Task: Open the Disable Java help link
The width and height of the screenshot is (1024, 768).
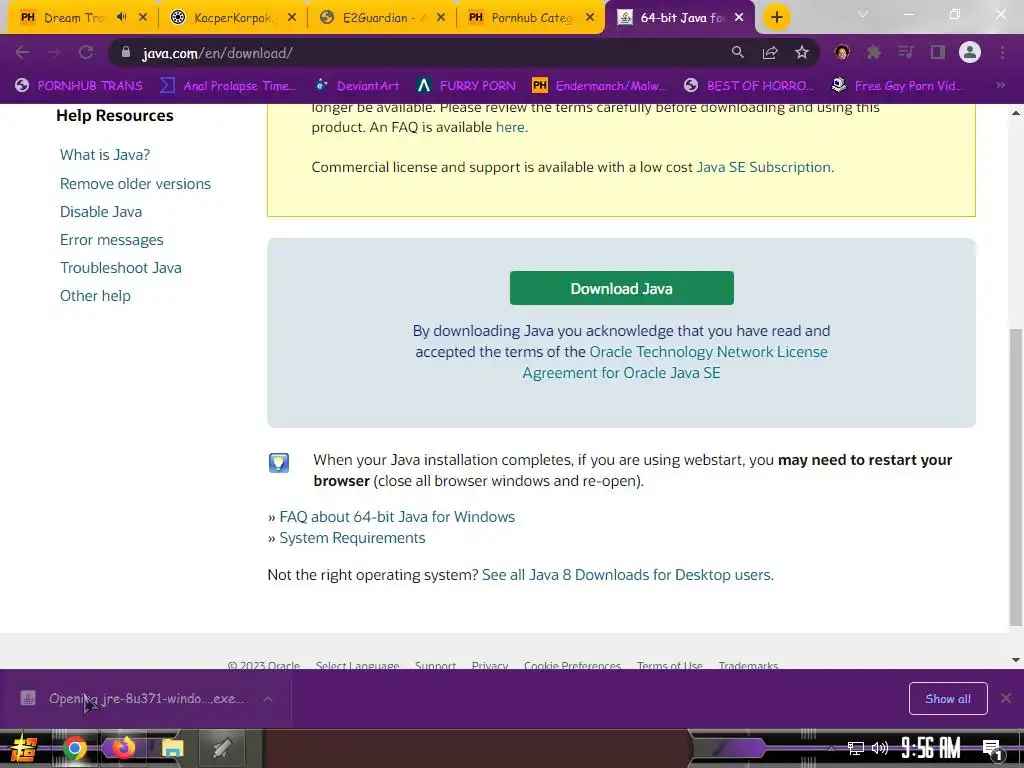Action: [101, 212]
